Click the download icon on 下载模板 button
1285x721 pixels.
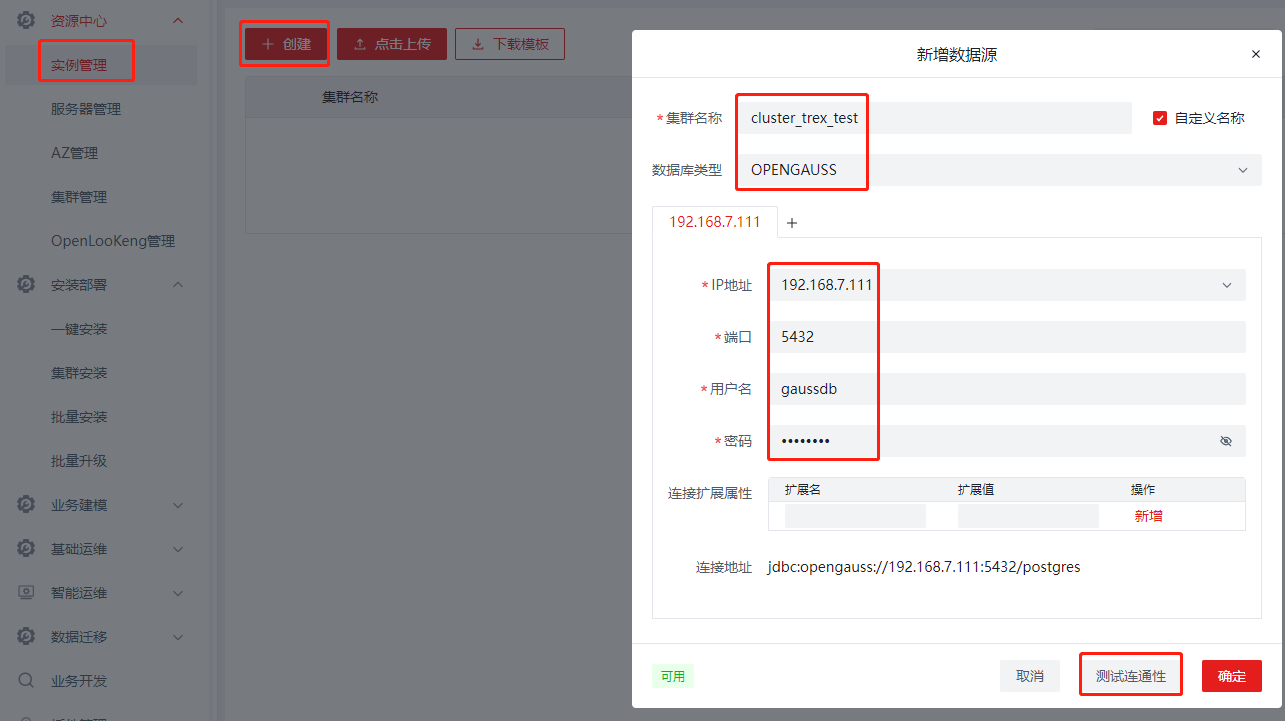(x=475, y=43)
